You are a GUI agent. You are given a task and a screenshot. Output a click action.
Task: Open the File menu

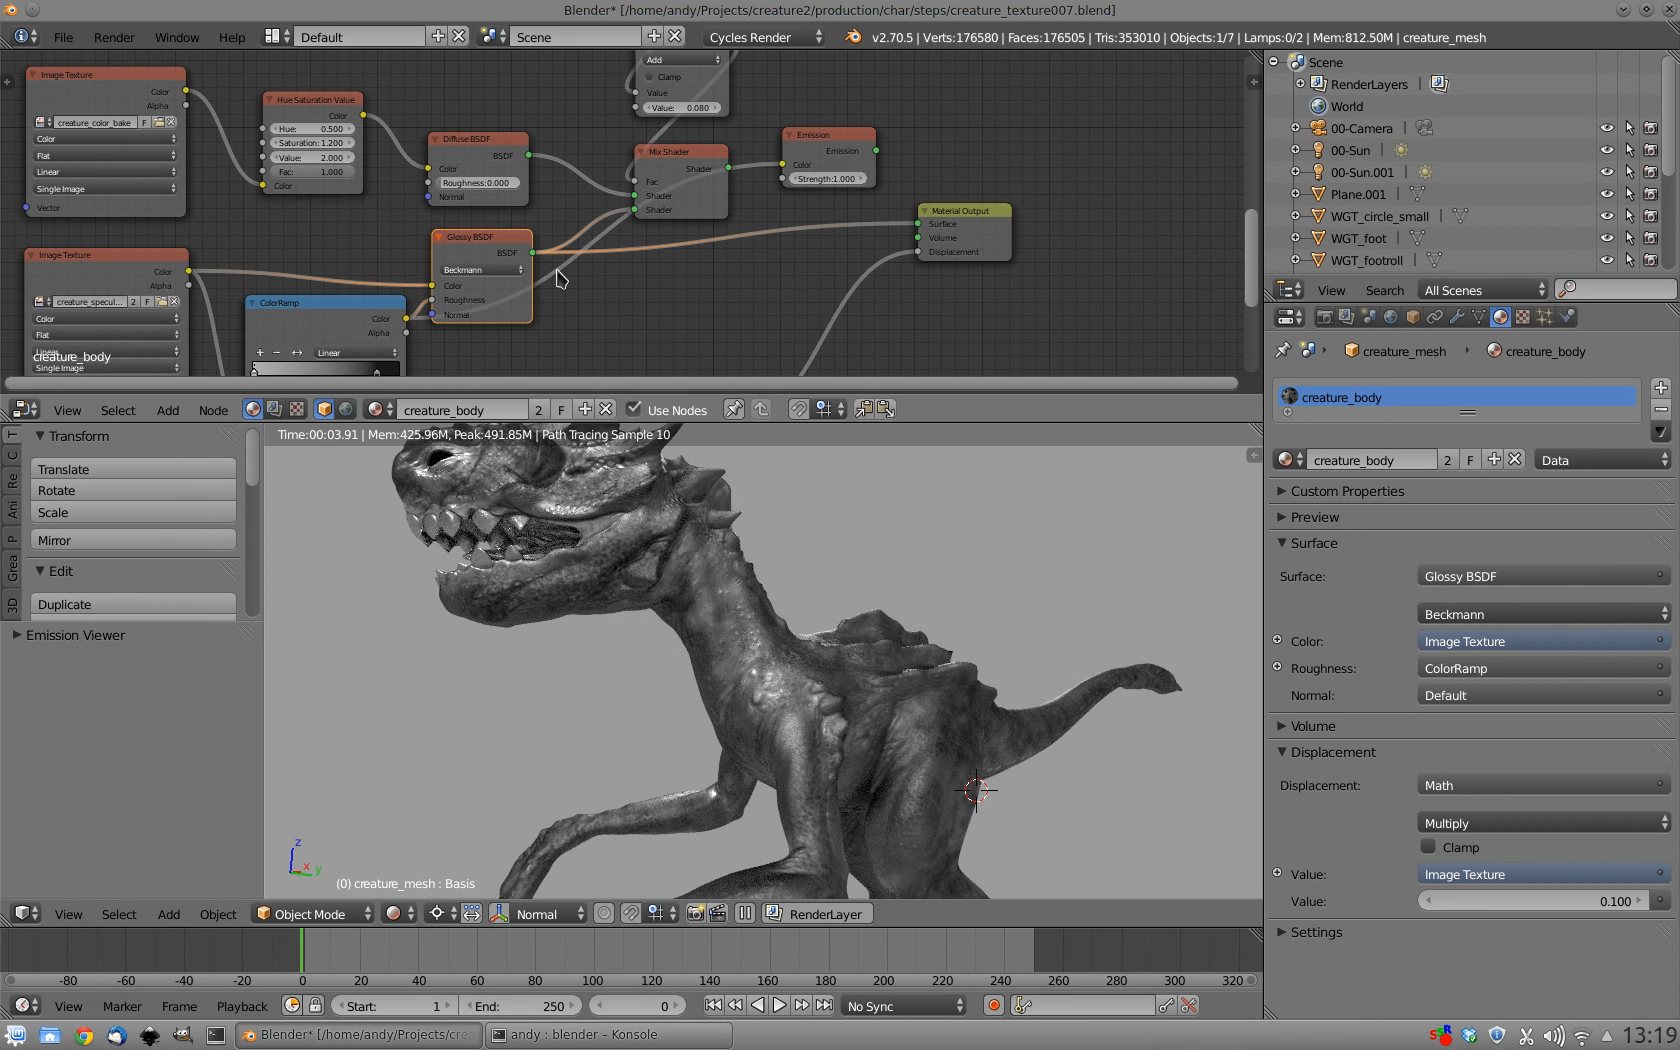coord(63,37)
